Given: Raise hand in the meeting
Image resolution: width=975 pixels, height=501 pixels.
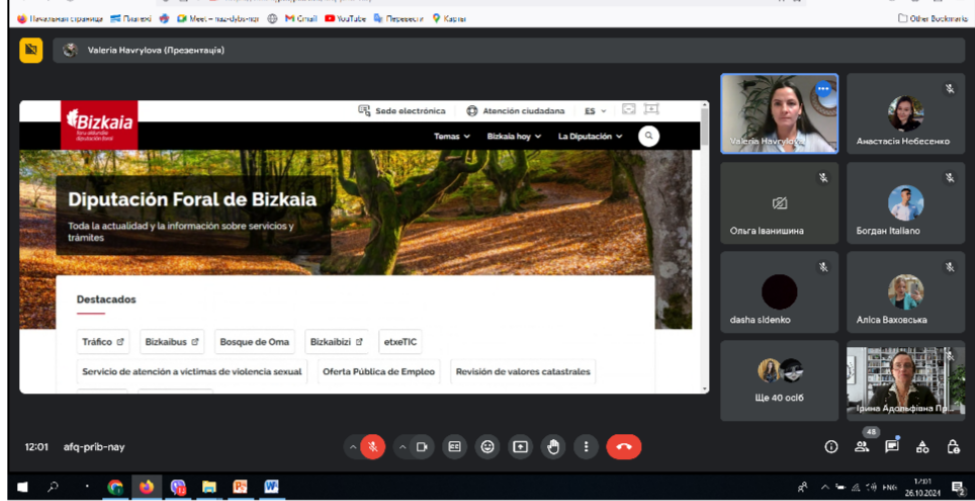Looking at the screenshot, I should click(x=553, y=446).
